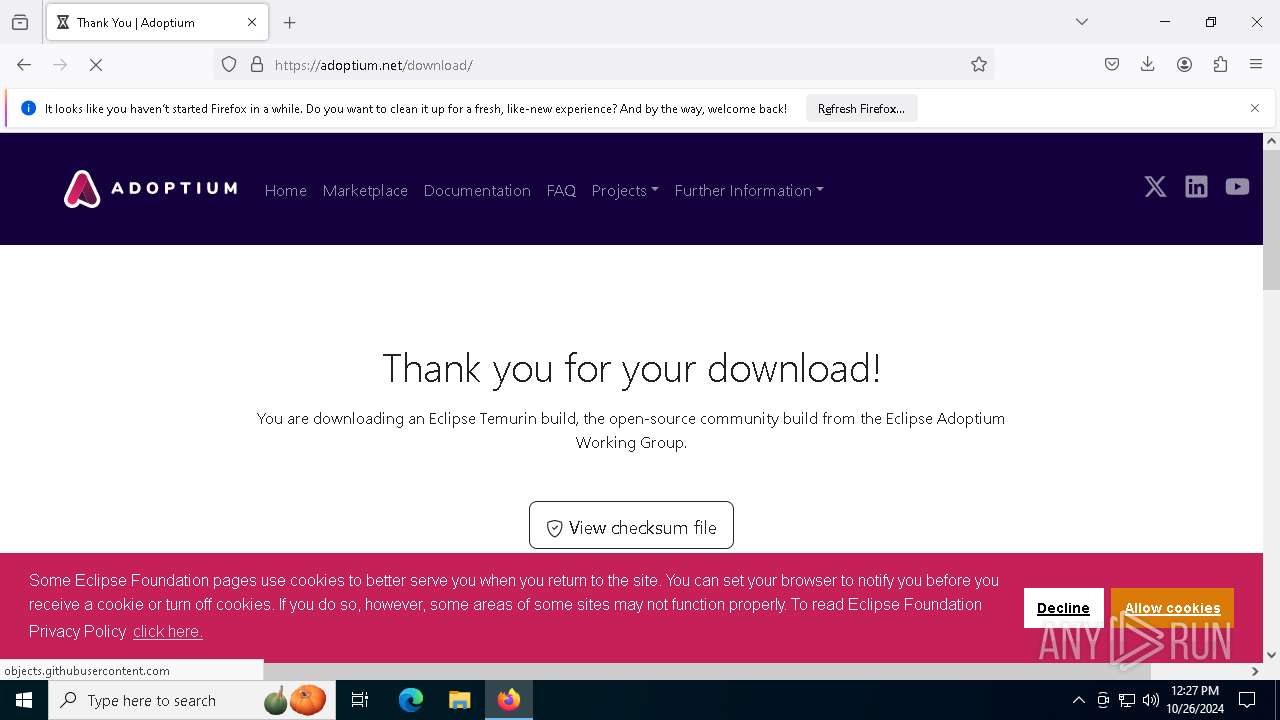The width and height of the screenshot is (1280, 720).
Task: Open Firefox account menu
Action: pos(1184,65)
